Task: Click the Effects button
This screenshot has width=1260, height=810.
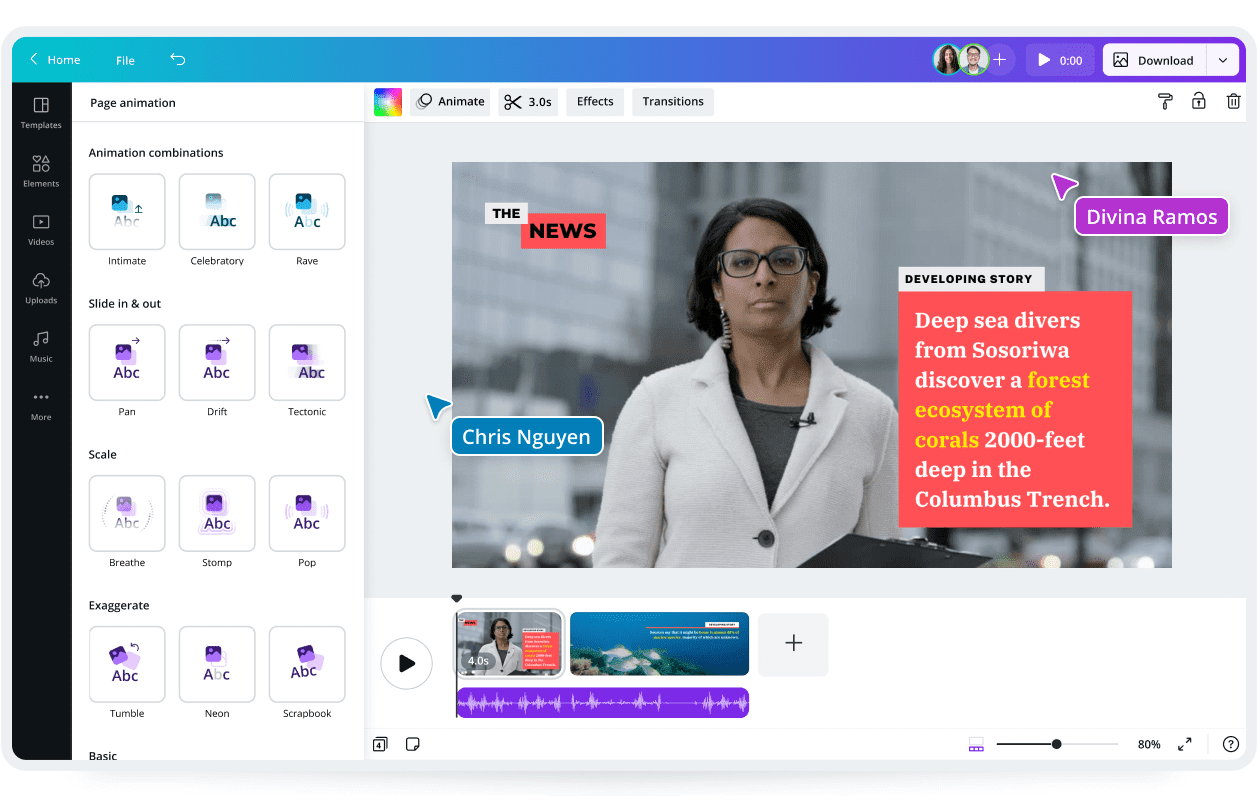Action: click(x=595, y=101)
